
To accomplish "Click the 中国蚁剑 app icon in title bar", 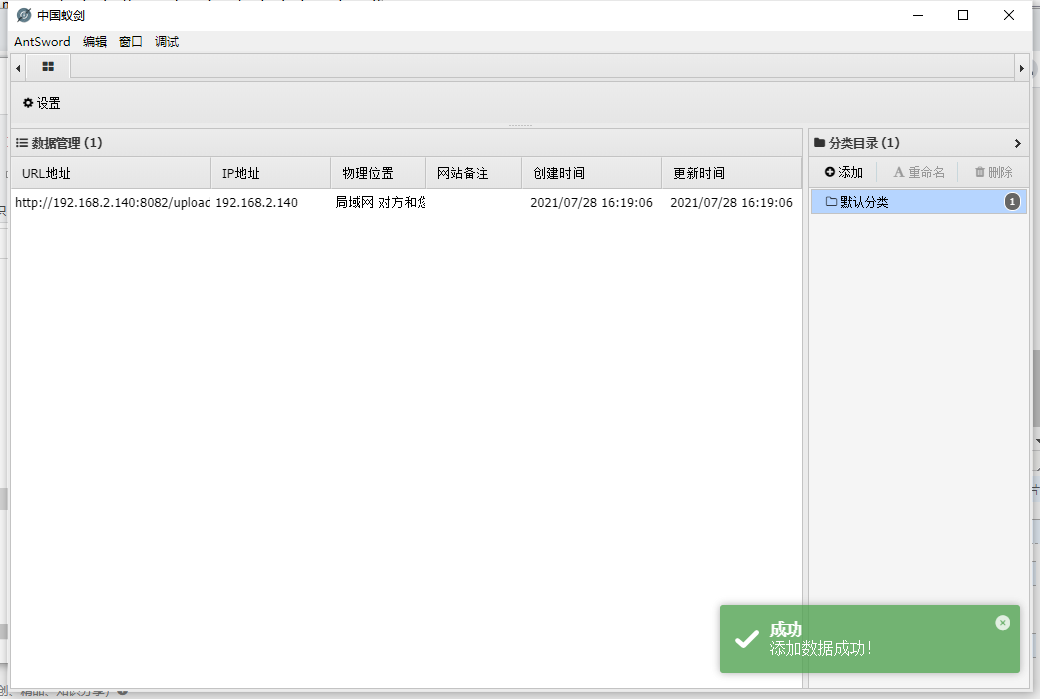I will pos(24,15).
